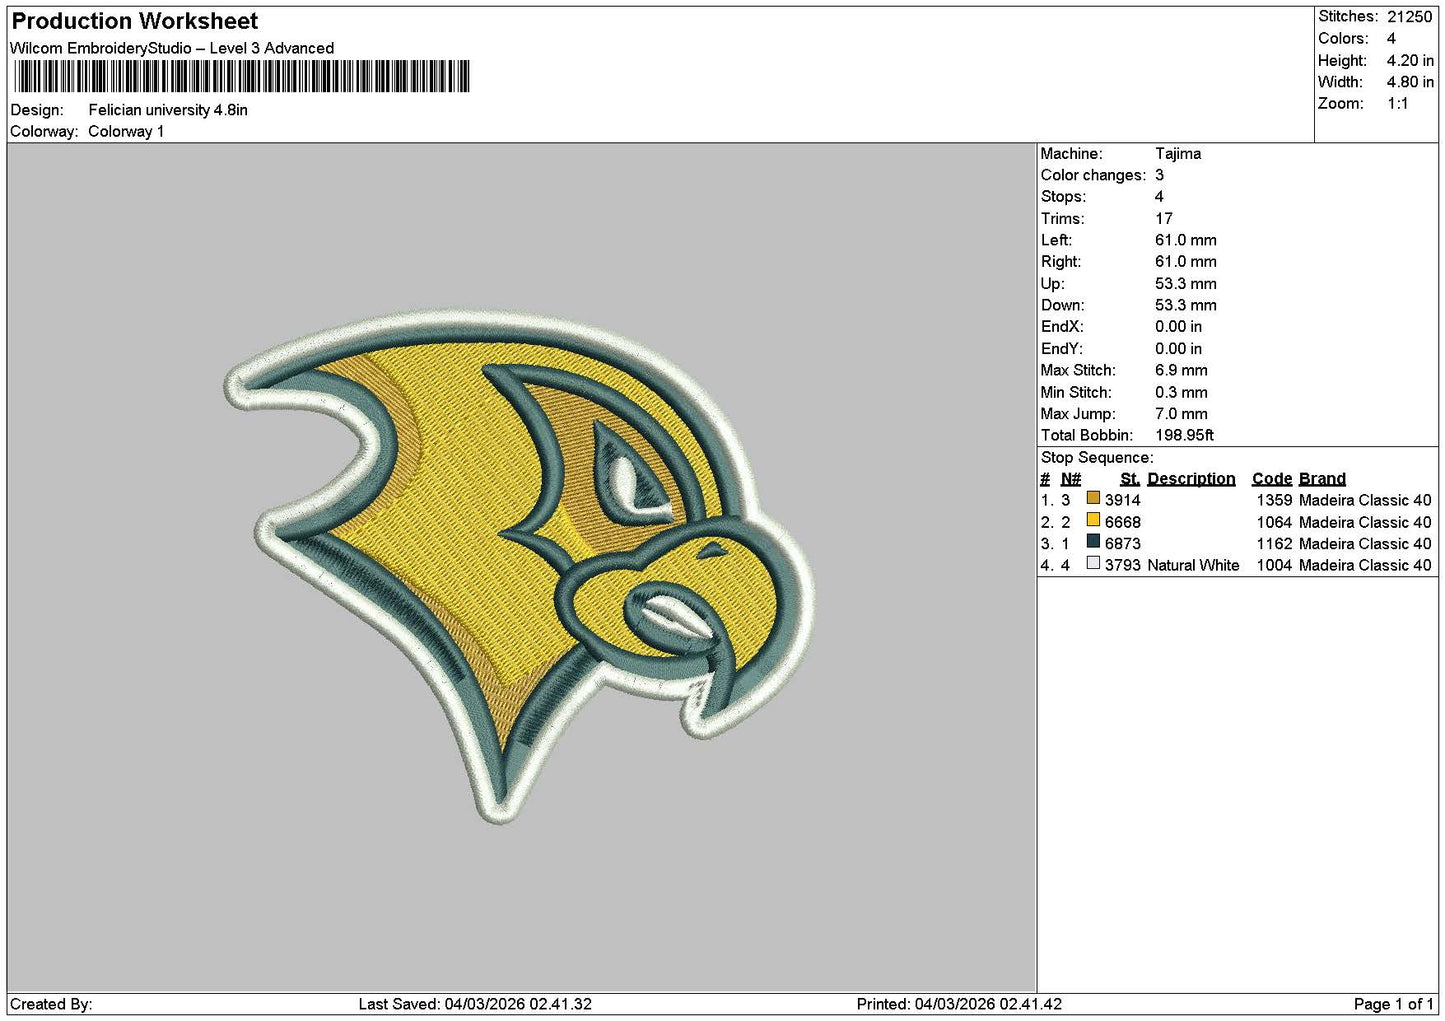
Task: Click the Zoom value 1:1
Action: coord(1397,104)
